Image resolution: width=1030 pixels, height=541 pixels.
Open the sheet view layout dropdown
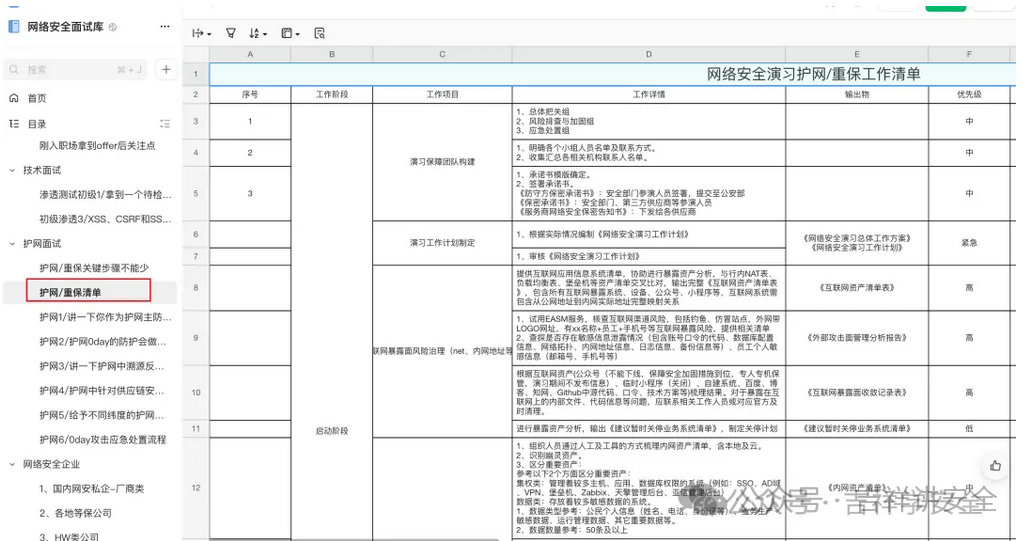point(290,33)
